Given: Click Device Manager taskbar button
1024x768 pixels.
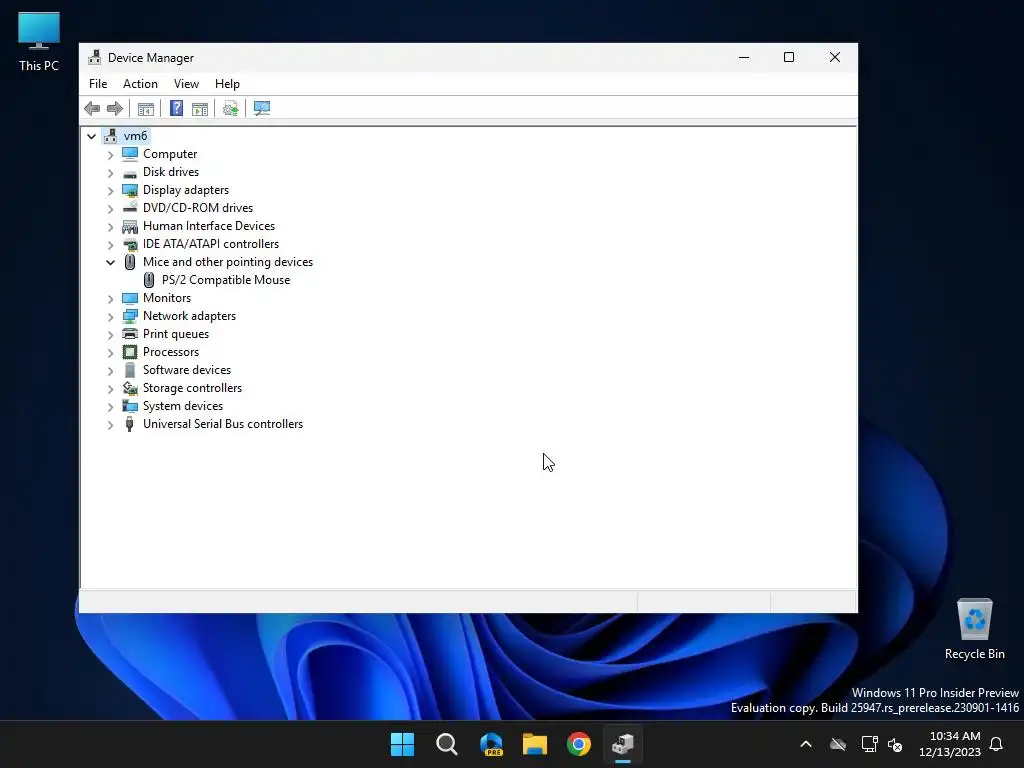Looking at the screenshot, I should [x=623, y=744].
